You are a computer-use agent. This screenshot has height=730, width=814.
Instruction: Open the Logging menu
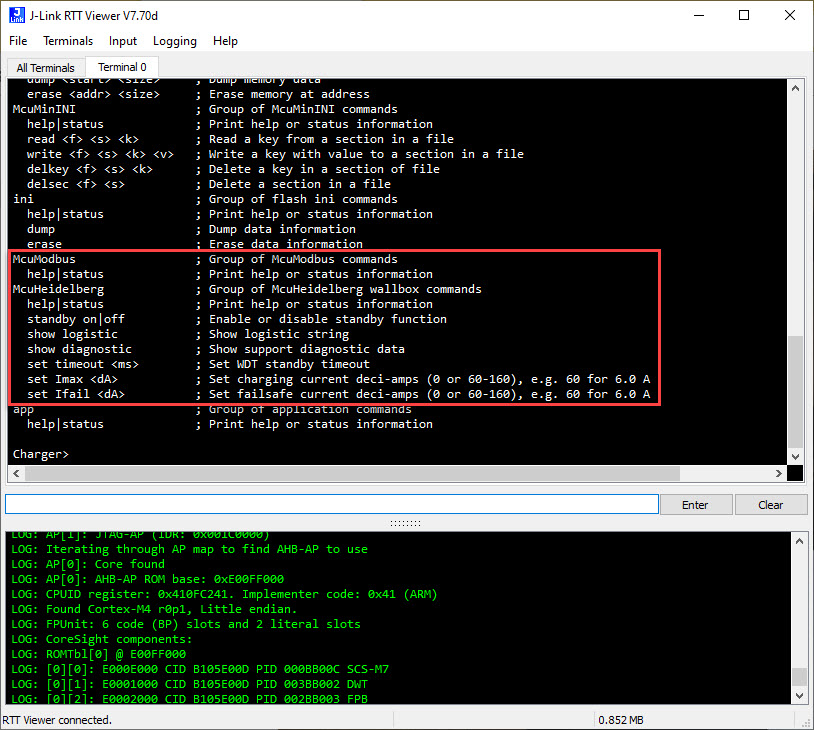pos(174,41)
